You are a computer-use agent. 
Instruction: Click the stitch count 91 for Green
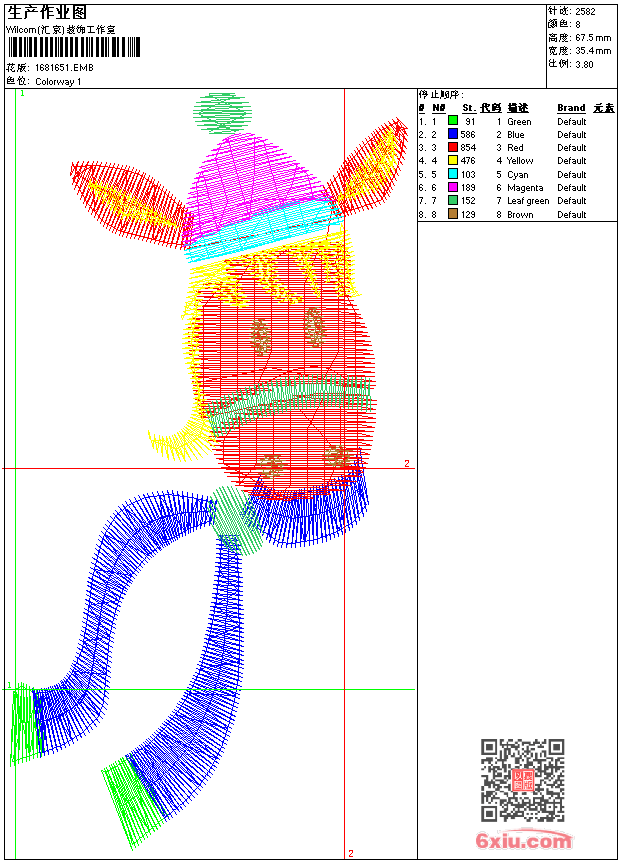(x=470, y=122)
